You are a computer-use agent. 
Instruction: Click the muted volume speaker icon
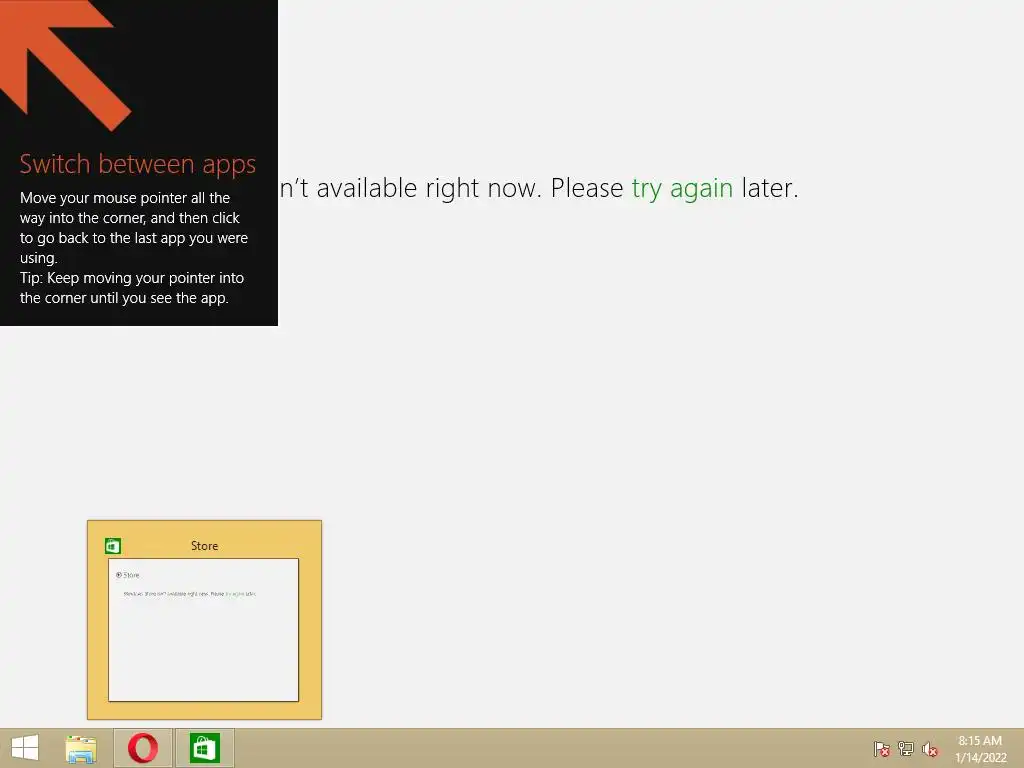(930, 749)
